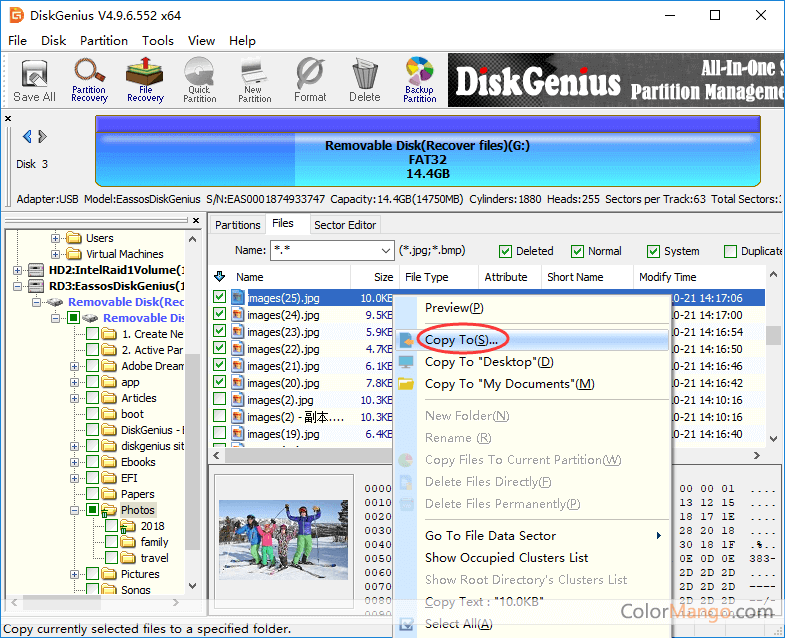Click the New Partition icon

(254, 79)
